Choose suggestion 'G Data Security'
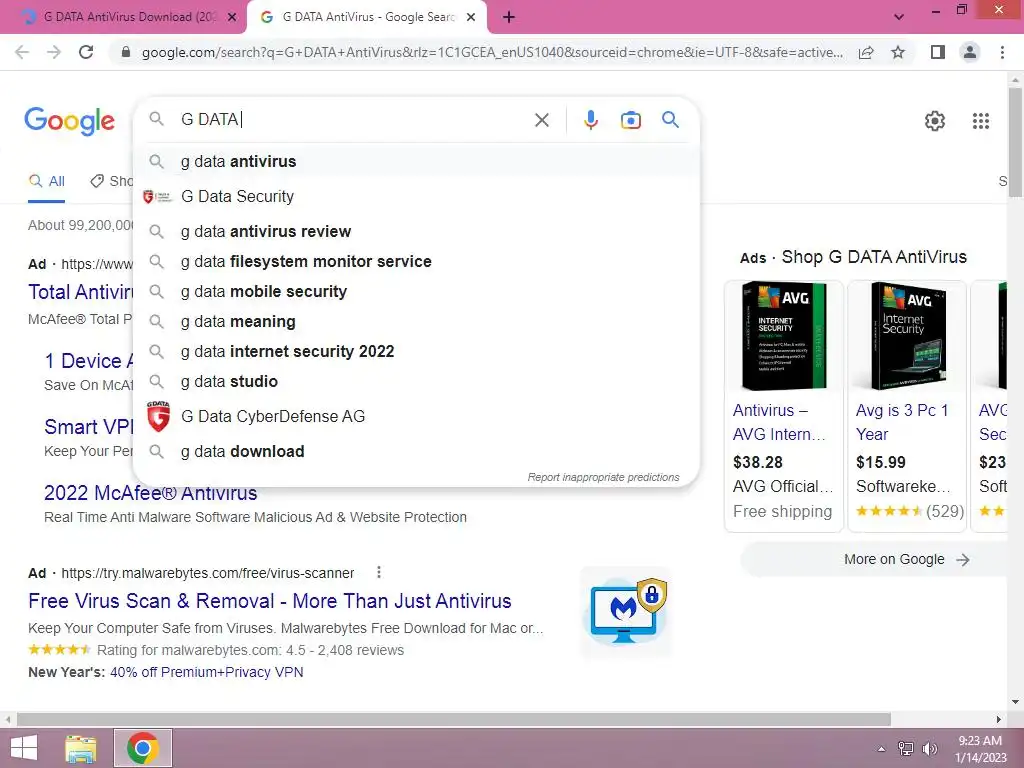Image resolution: width=1024 pixels, height=768 pixels. 415,197
